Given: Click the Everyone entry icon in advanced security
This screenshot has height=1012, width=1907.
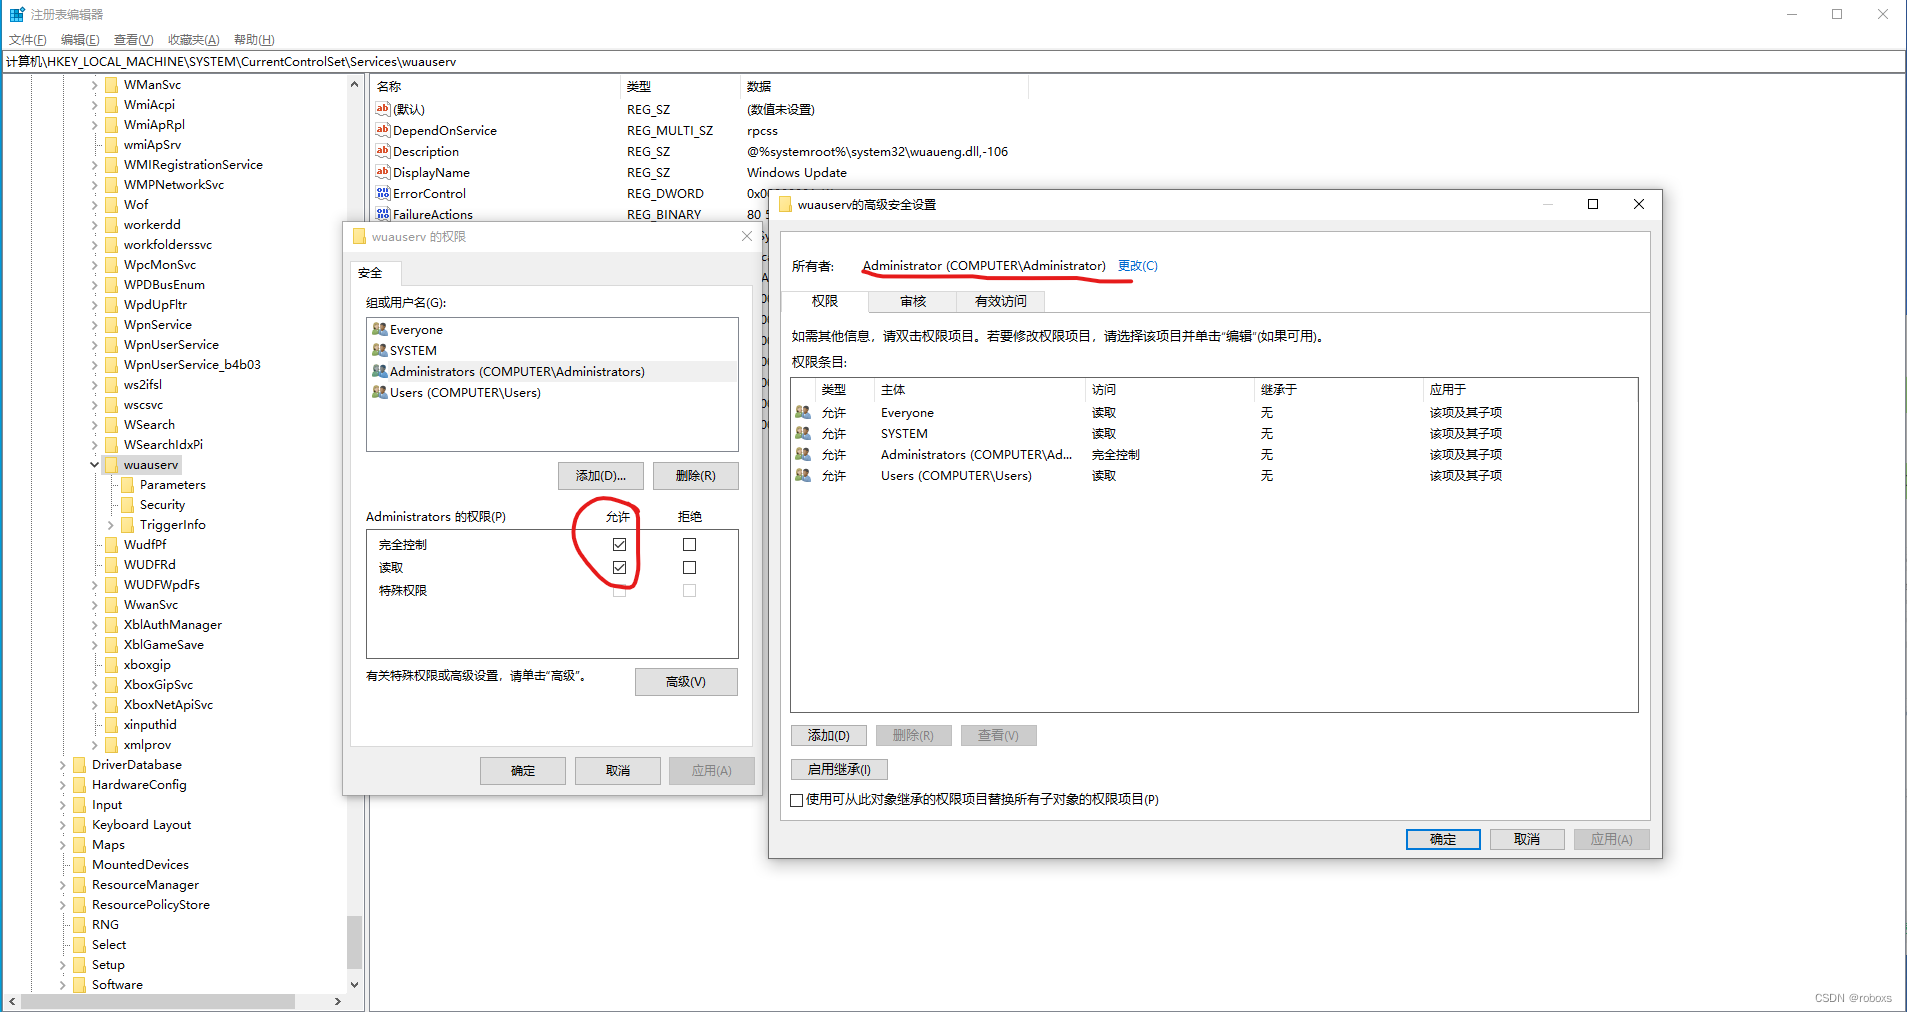Looking at the screenshot, I should pos(803,412).
